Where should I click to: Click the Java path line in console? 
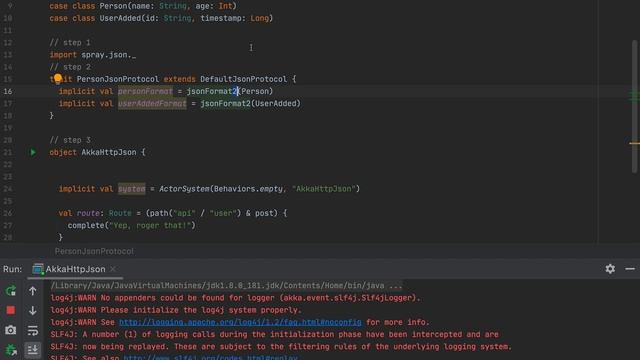226,286
